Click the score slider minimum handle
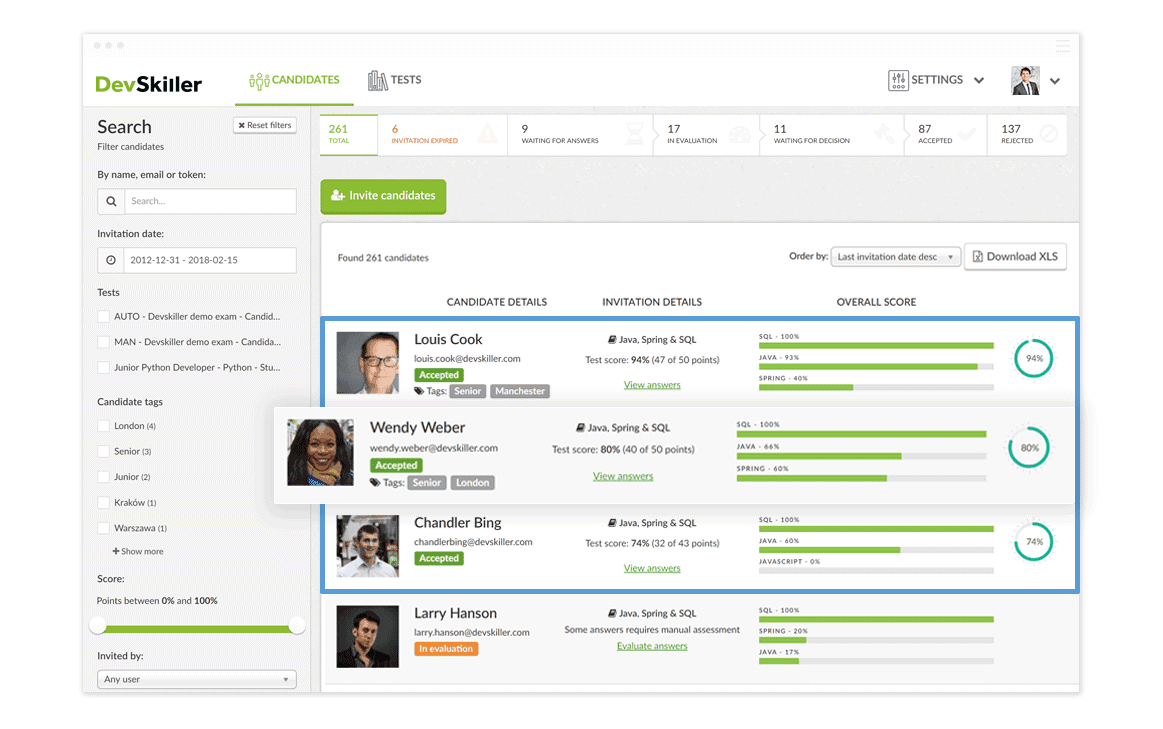Viewport: 1163px width, 729px height. (x=99, y=626)
